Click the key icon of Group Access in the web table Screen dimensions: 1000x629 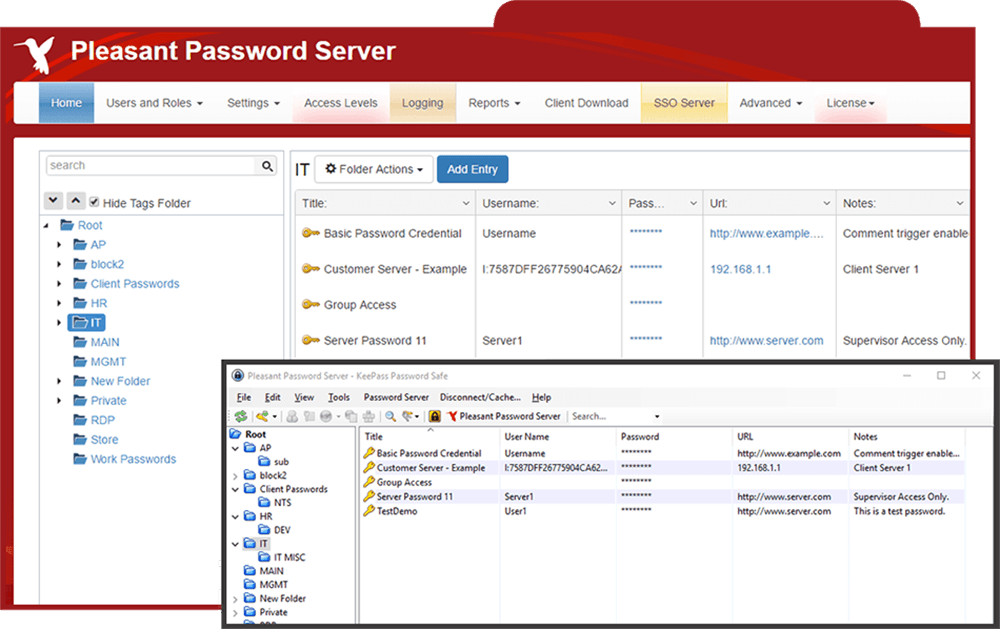(x=311, y=305)
